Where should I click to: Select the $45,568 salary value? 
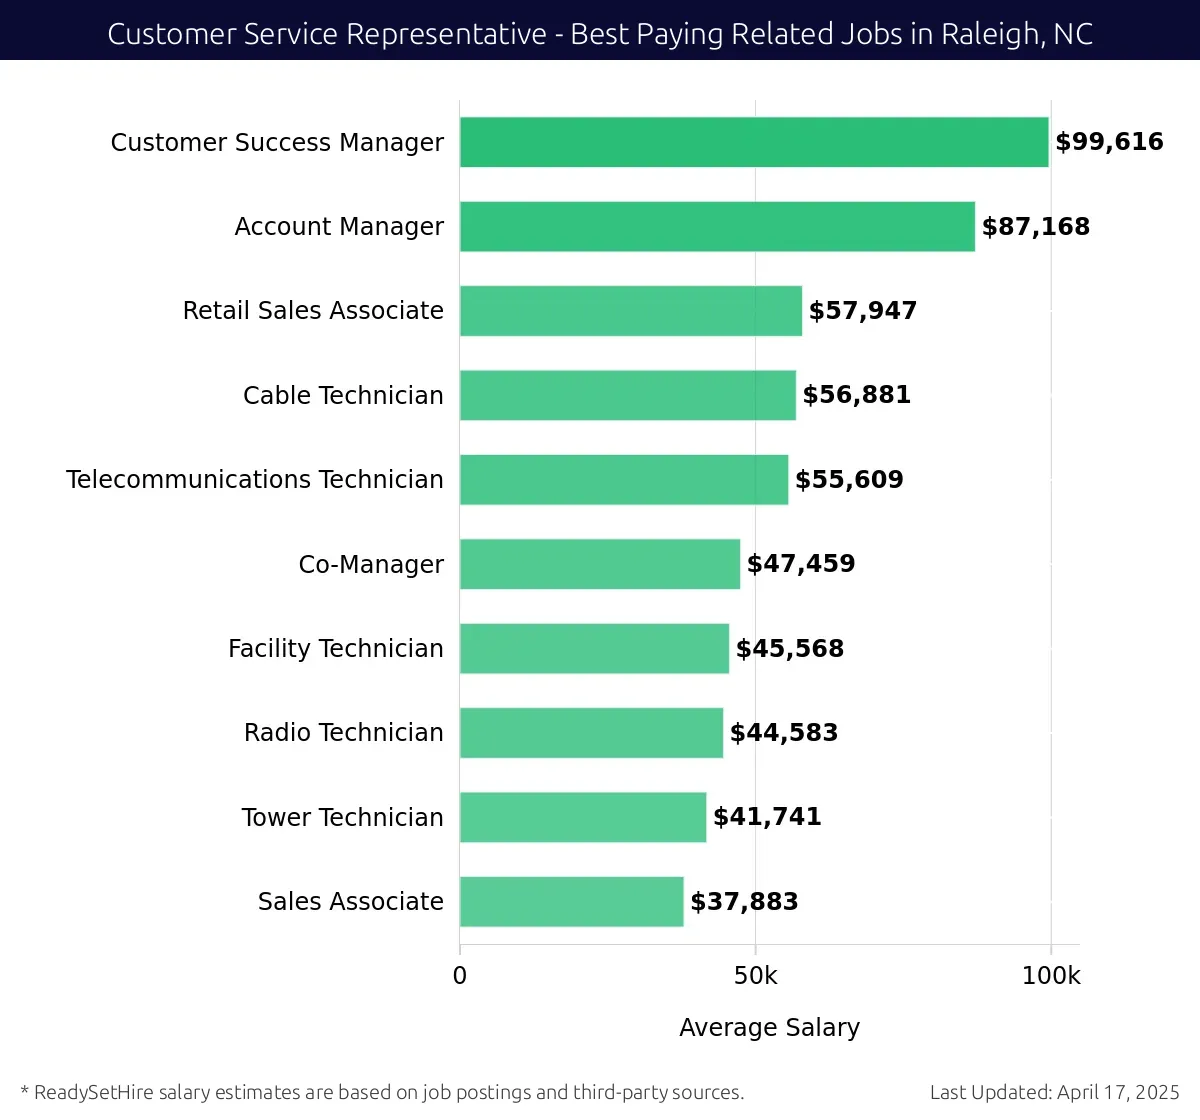pos(790,649)
